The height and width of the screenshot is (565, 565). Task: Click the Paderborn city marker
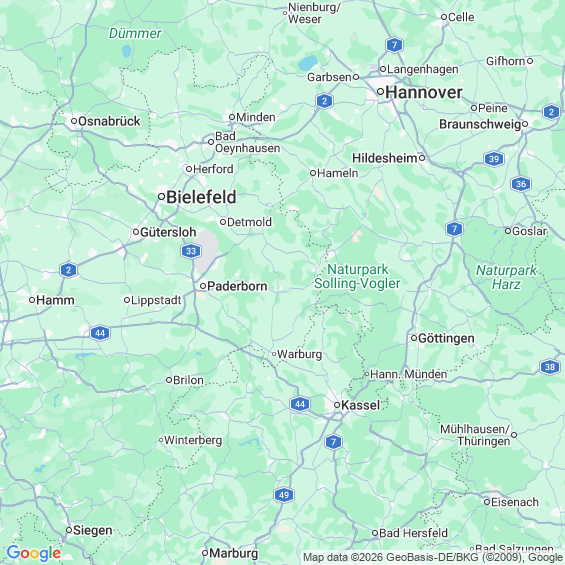click(203, 286)
